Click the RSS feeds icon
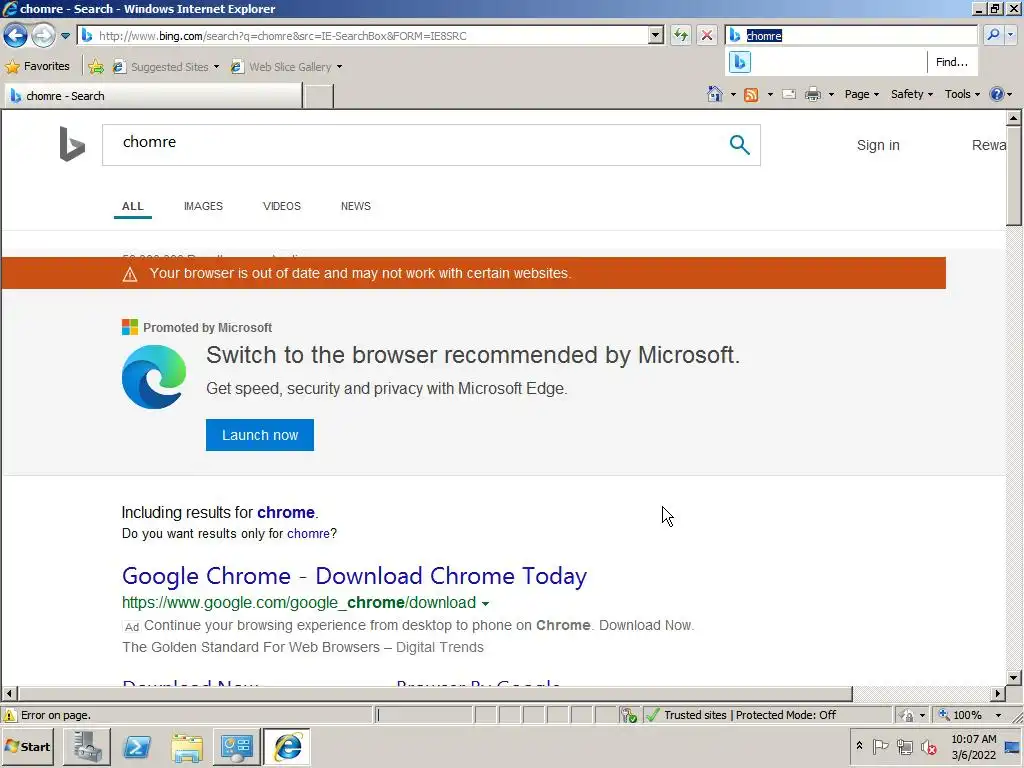This screenshot has width=1024, height=768. 751,95
